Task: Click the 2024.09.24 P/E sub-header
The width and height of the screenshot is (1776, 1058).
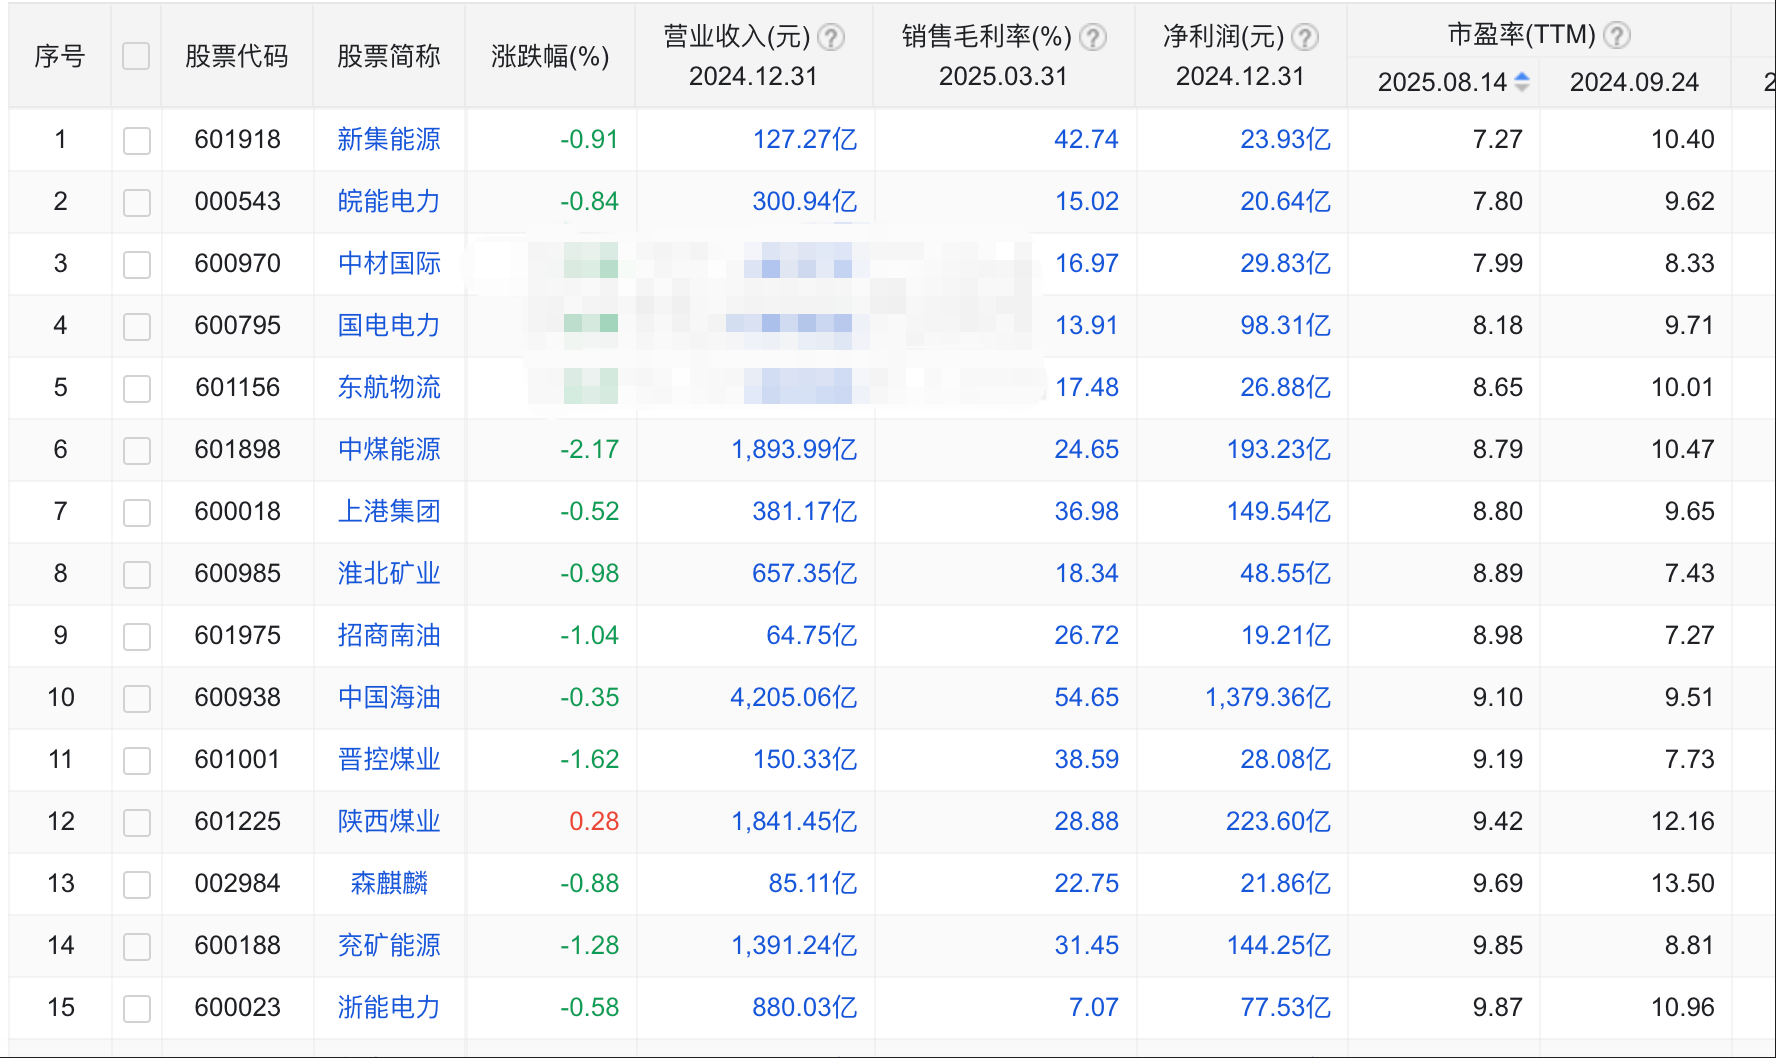Action: tap(1634, 82)
